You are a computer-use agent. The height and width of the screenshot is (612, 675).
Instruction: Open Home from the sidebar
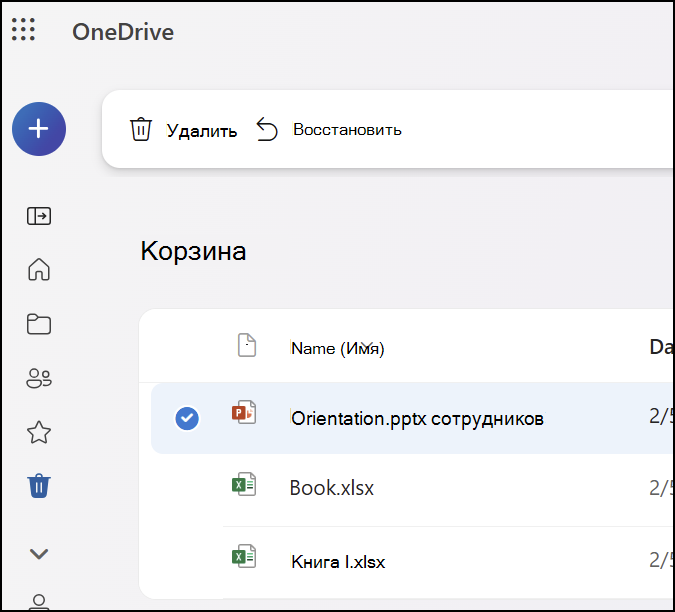[x=39, y=269]
